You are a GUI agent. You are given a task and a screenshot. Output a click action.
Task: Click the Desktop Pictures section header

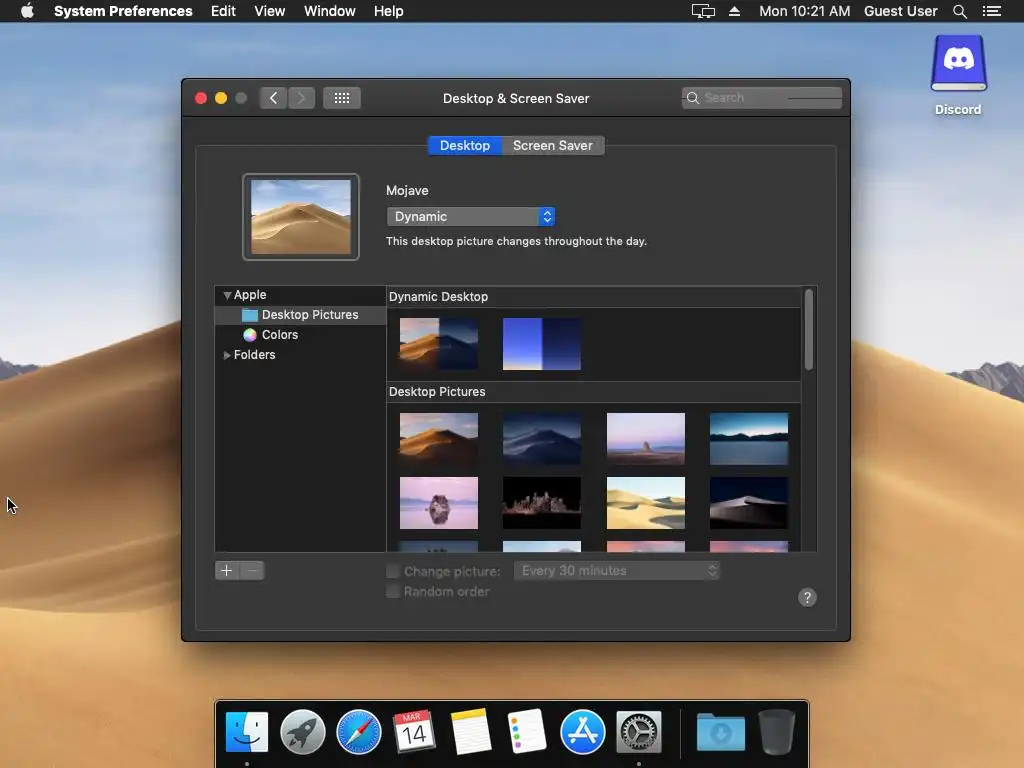point(437,392)
